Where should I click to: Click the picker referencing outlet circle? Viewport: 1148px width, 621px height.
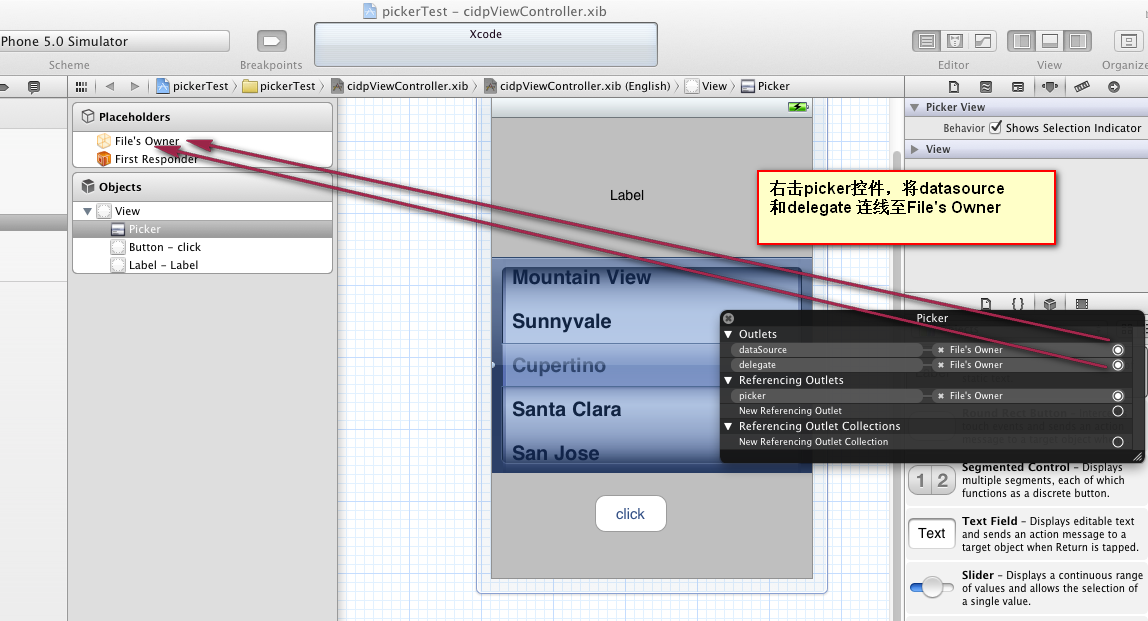pyautogui.click(x=1118, y=395)
